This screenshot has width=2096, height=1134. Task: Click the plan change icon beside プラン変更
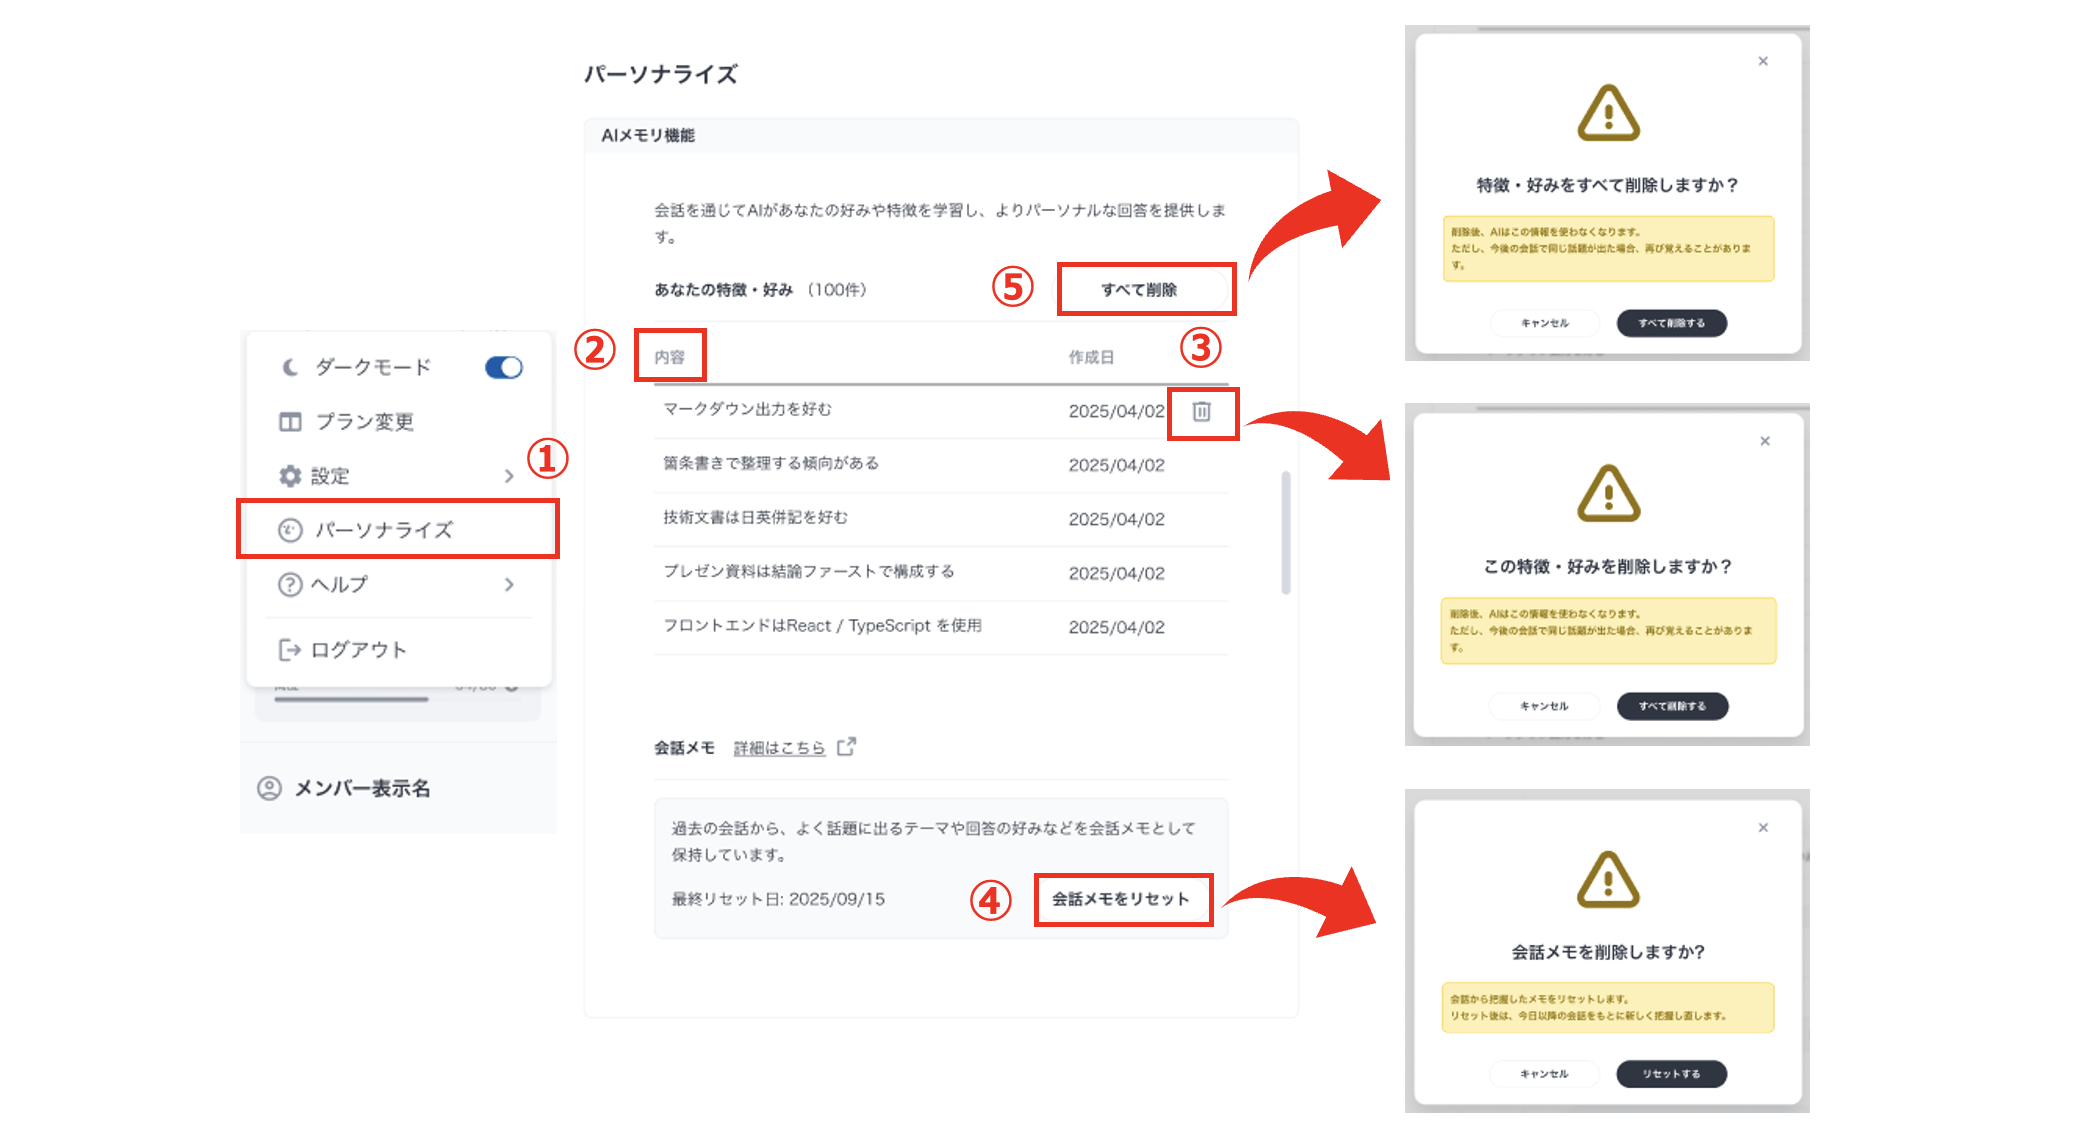(x=289, y=421)
